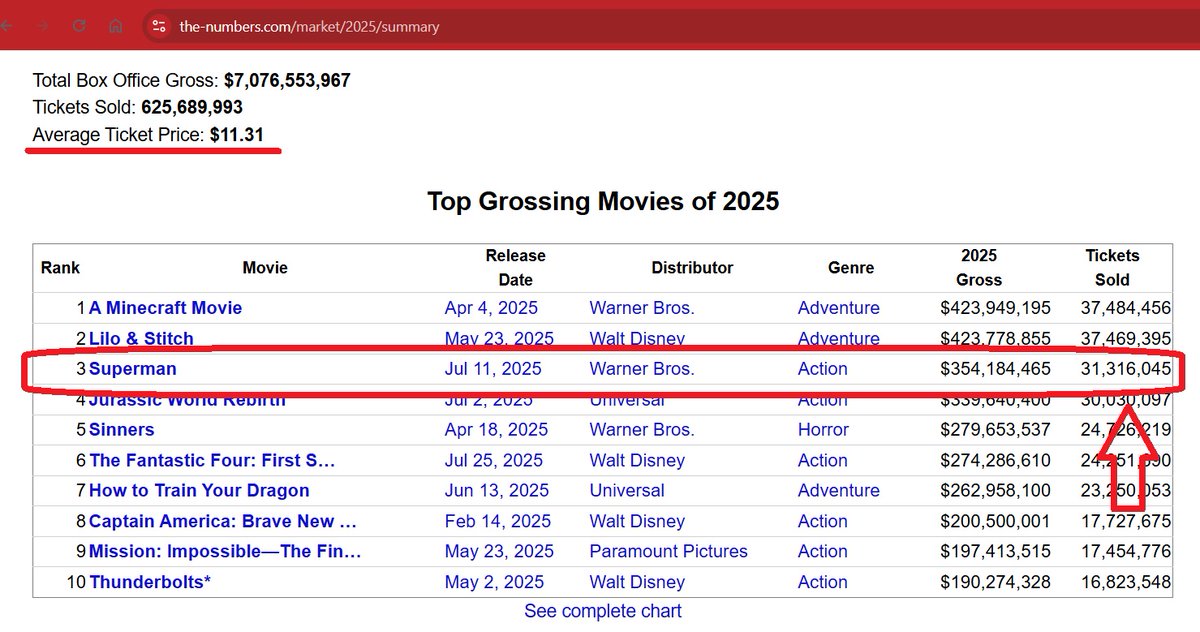The height and width of the screenshot is (632, 1200).
Task: Click Action genre in Superman row
Action: [823, 369]
